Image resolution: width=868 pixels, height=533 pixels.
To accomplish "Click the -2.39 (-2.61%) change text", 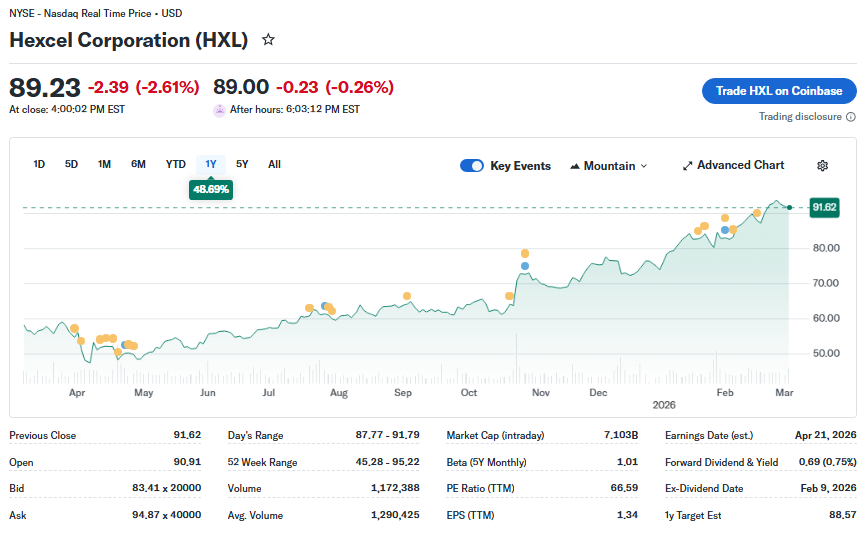I will click(x=143, y=87).
